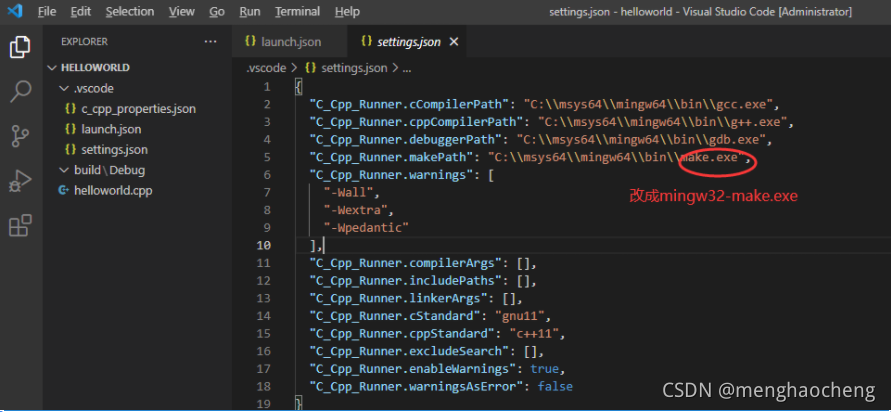Viewport: 891px width, 412px height.
Task: Click JSON icon beside c_cpp_properties.json in tree
Action: click(70, 109)
